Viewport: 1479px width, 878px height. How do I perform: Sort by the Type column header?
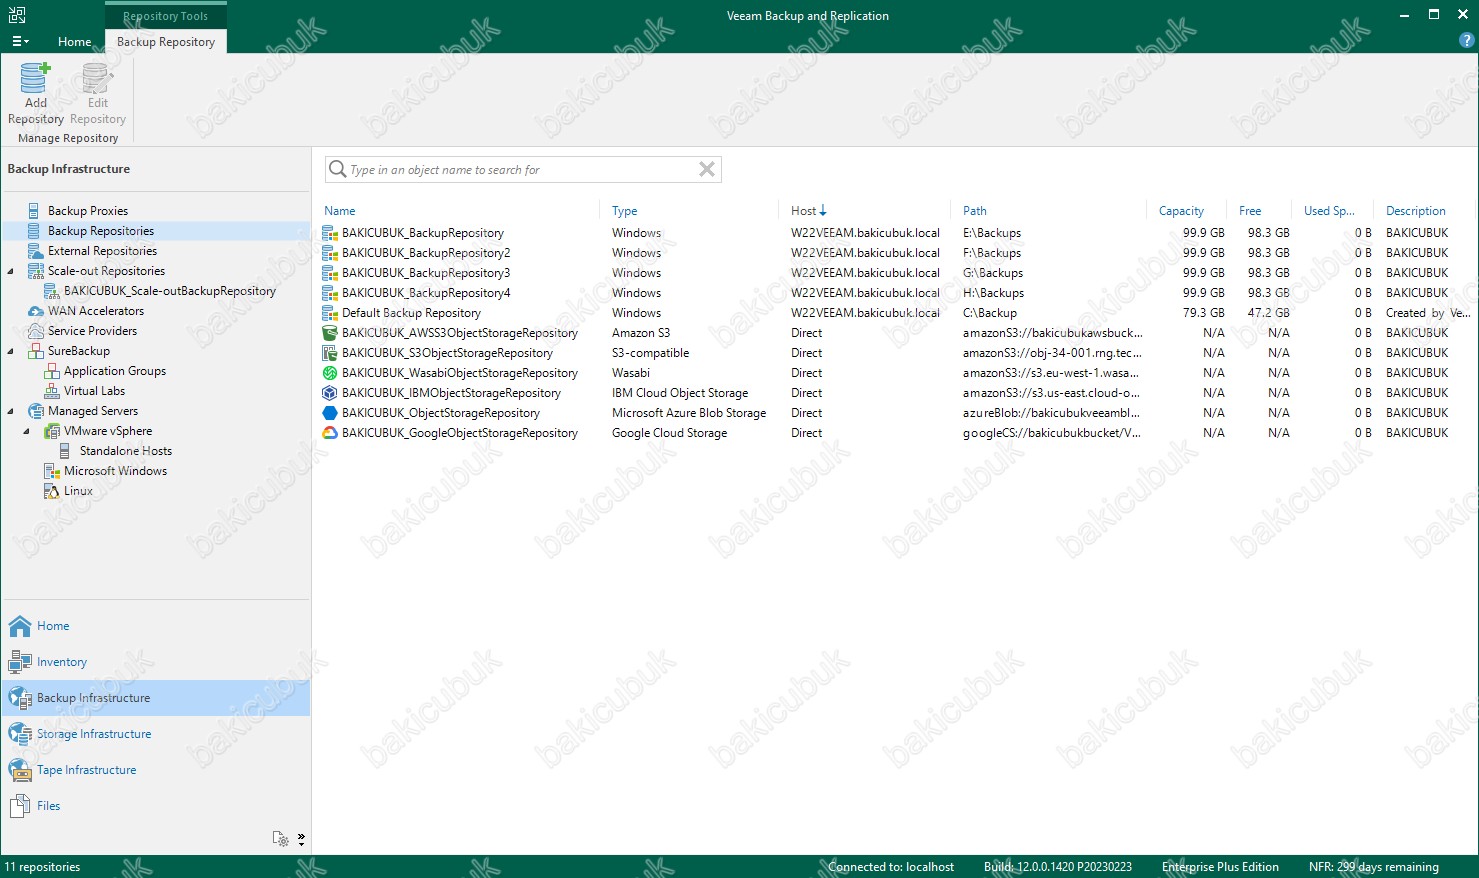point(625,211)
